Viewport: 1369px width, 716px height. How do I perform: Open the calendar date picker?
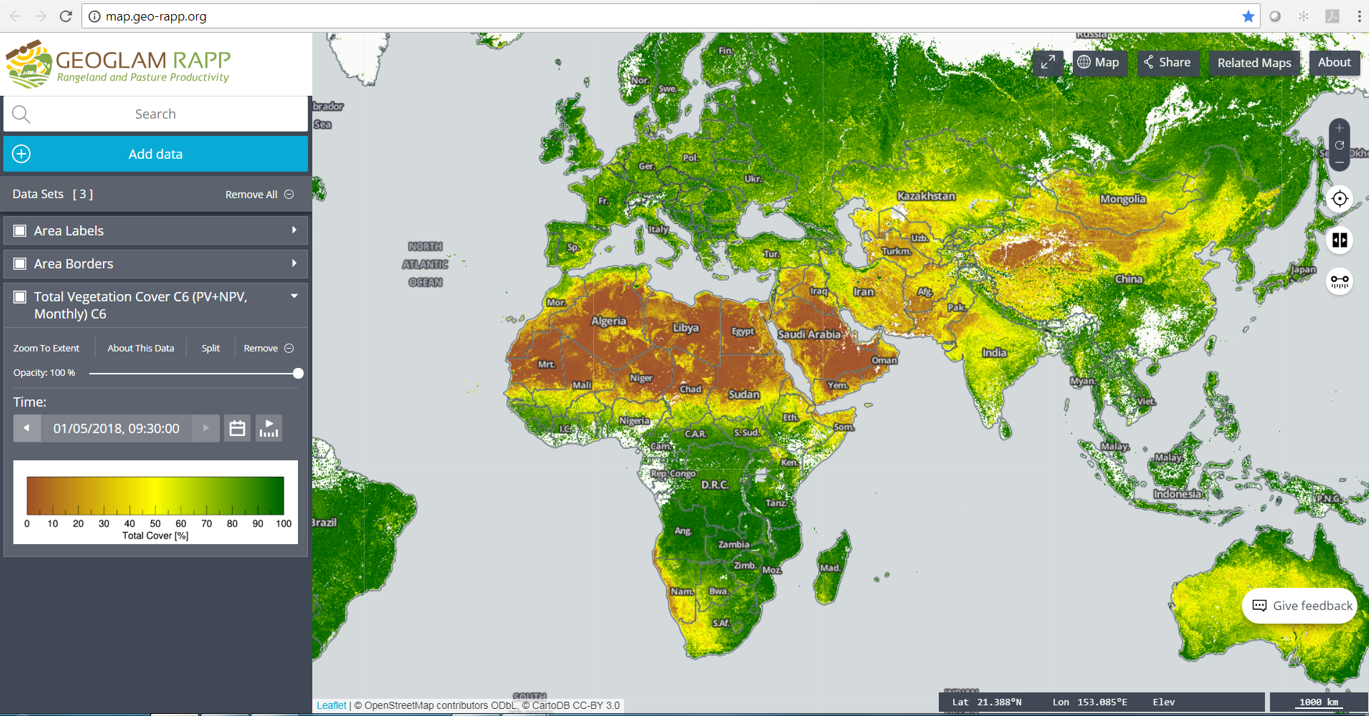click(x=237, y=429)
